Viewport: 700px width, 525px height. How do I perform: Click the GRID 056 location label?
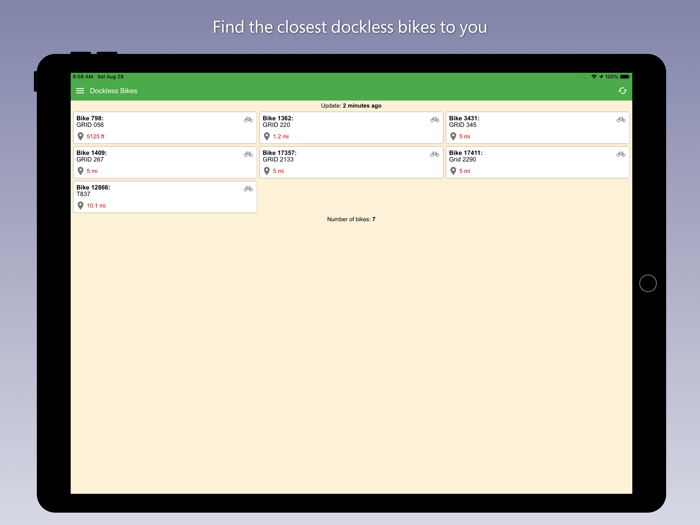[90, 125]
